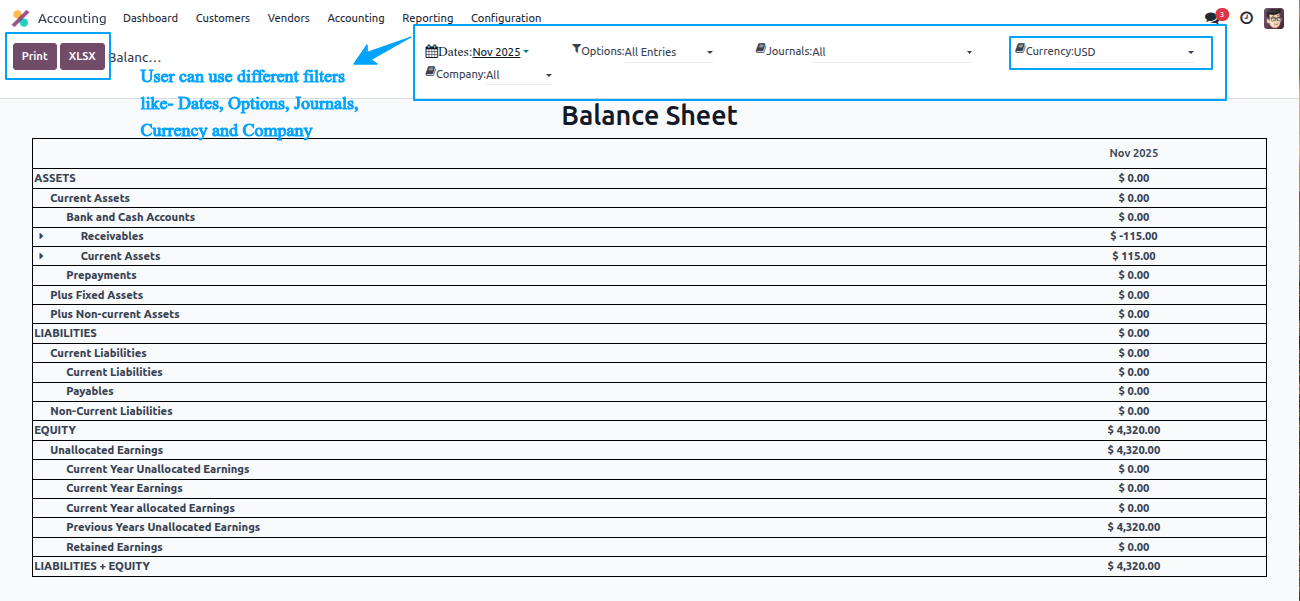This screenshot has height=601, width=1300.
Task: Open the Configuration menu
Action: click(x=506, y=18)
